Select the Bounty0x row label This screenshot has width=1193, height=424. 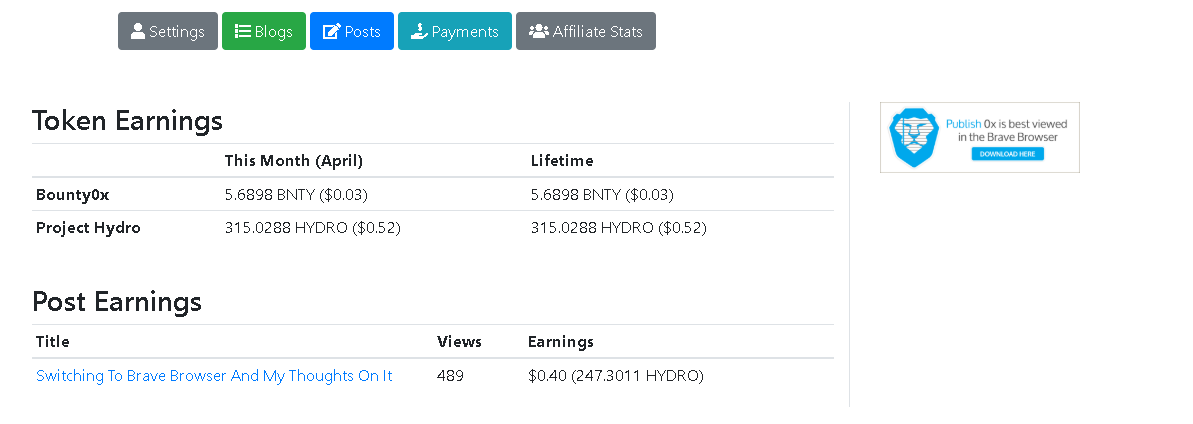click(72, 195)
